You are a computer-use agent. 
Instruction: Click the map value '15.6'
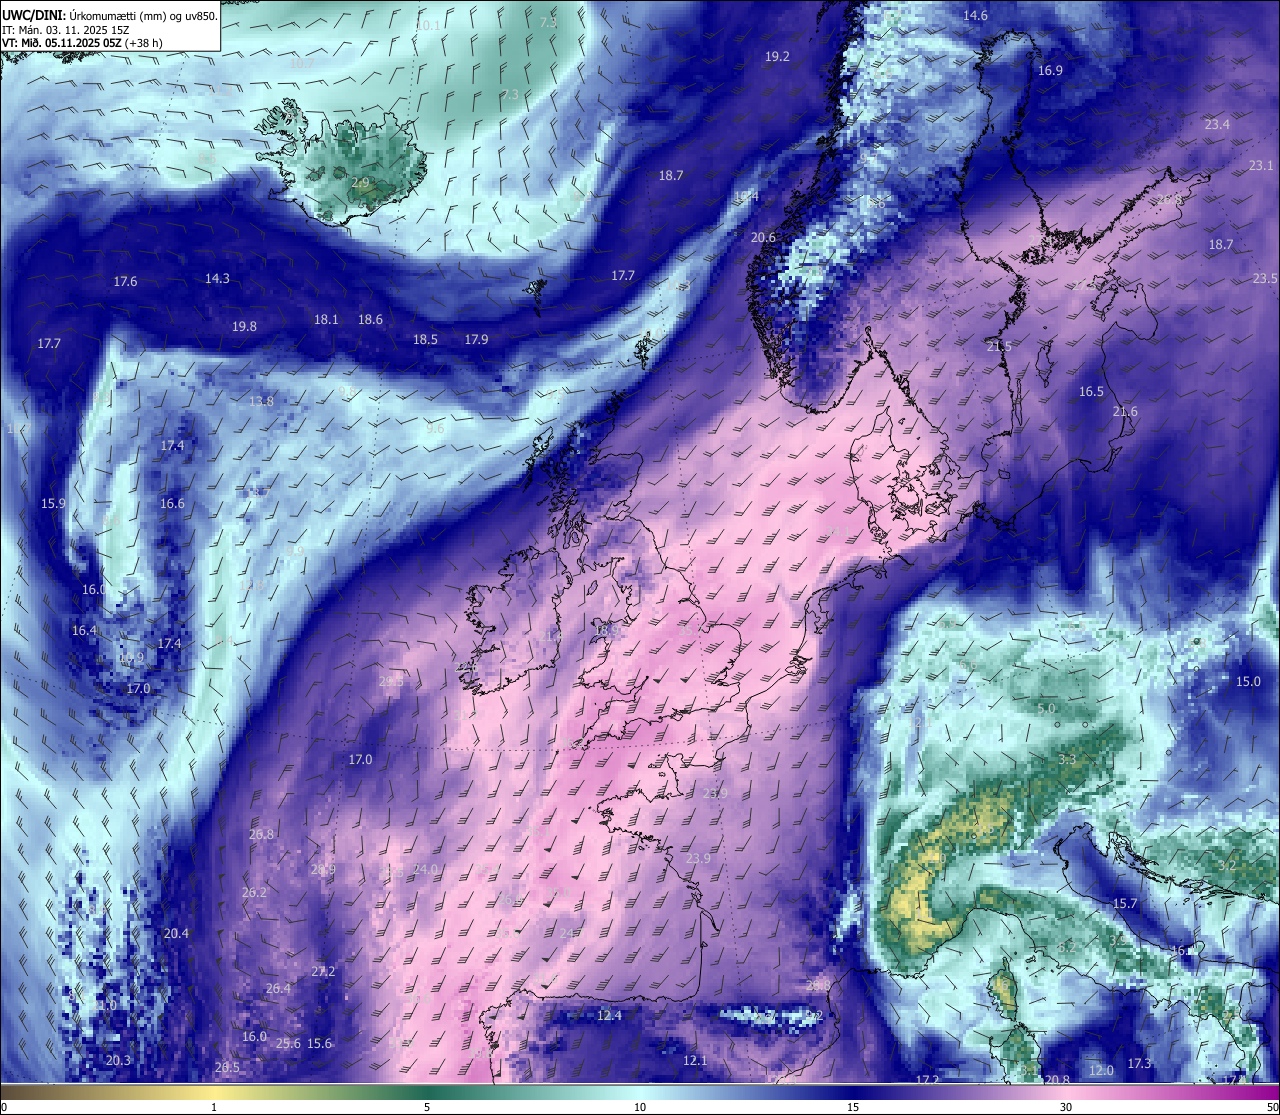[x=319, y=1044]
